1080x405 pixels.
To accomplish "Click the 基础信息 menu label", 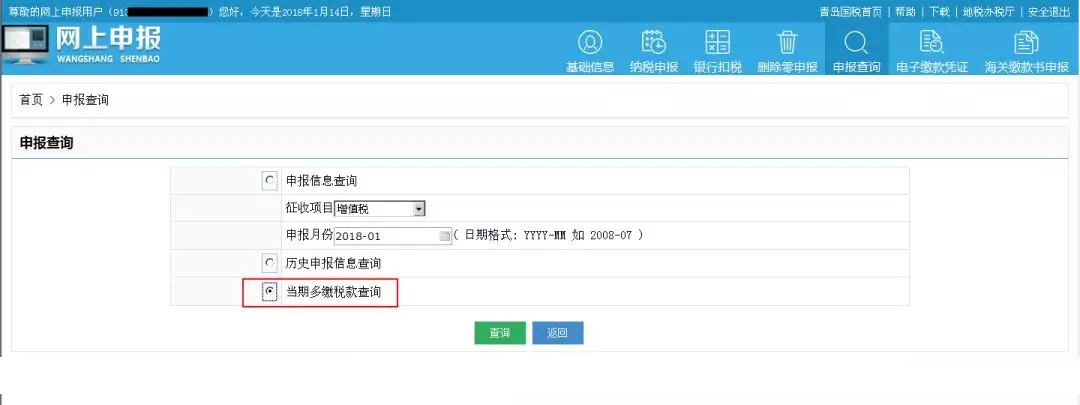I will tap(590, 67).
